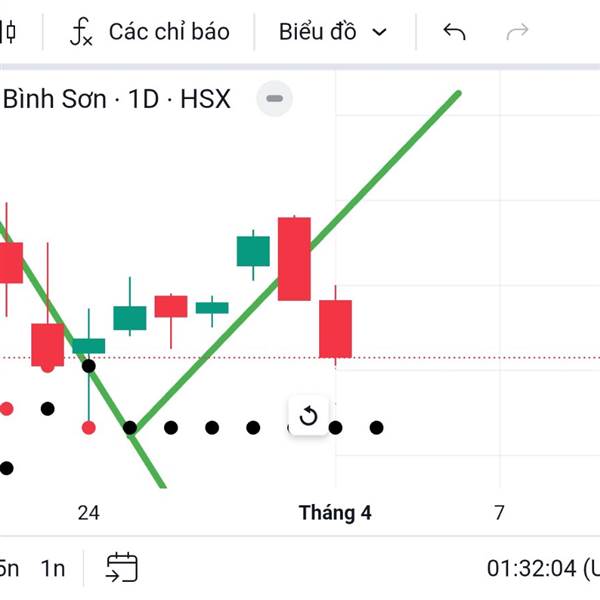Select the 5n time range
Viewport: 600px width, 600px height.
pyautogui.click(x=8, y=568)
